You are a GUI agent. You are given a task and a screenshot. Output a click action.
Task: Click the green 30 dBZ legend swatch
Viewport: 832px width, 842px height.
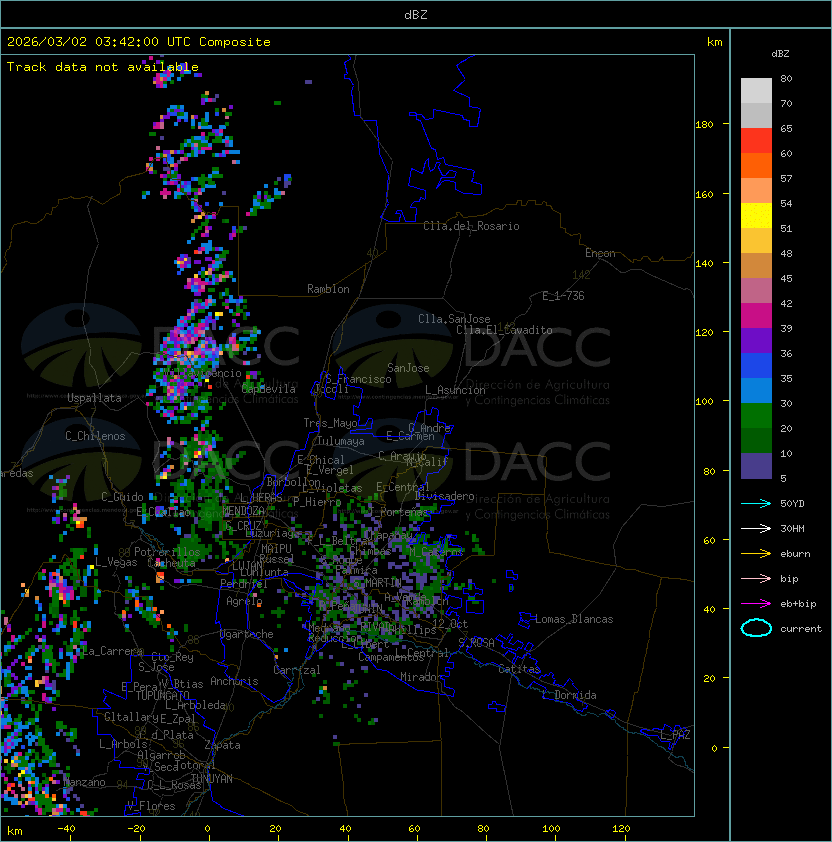[756, 416]
